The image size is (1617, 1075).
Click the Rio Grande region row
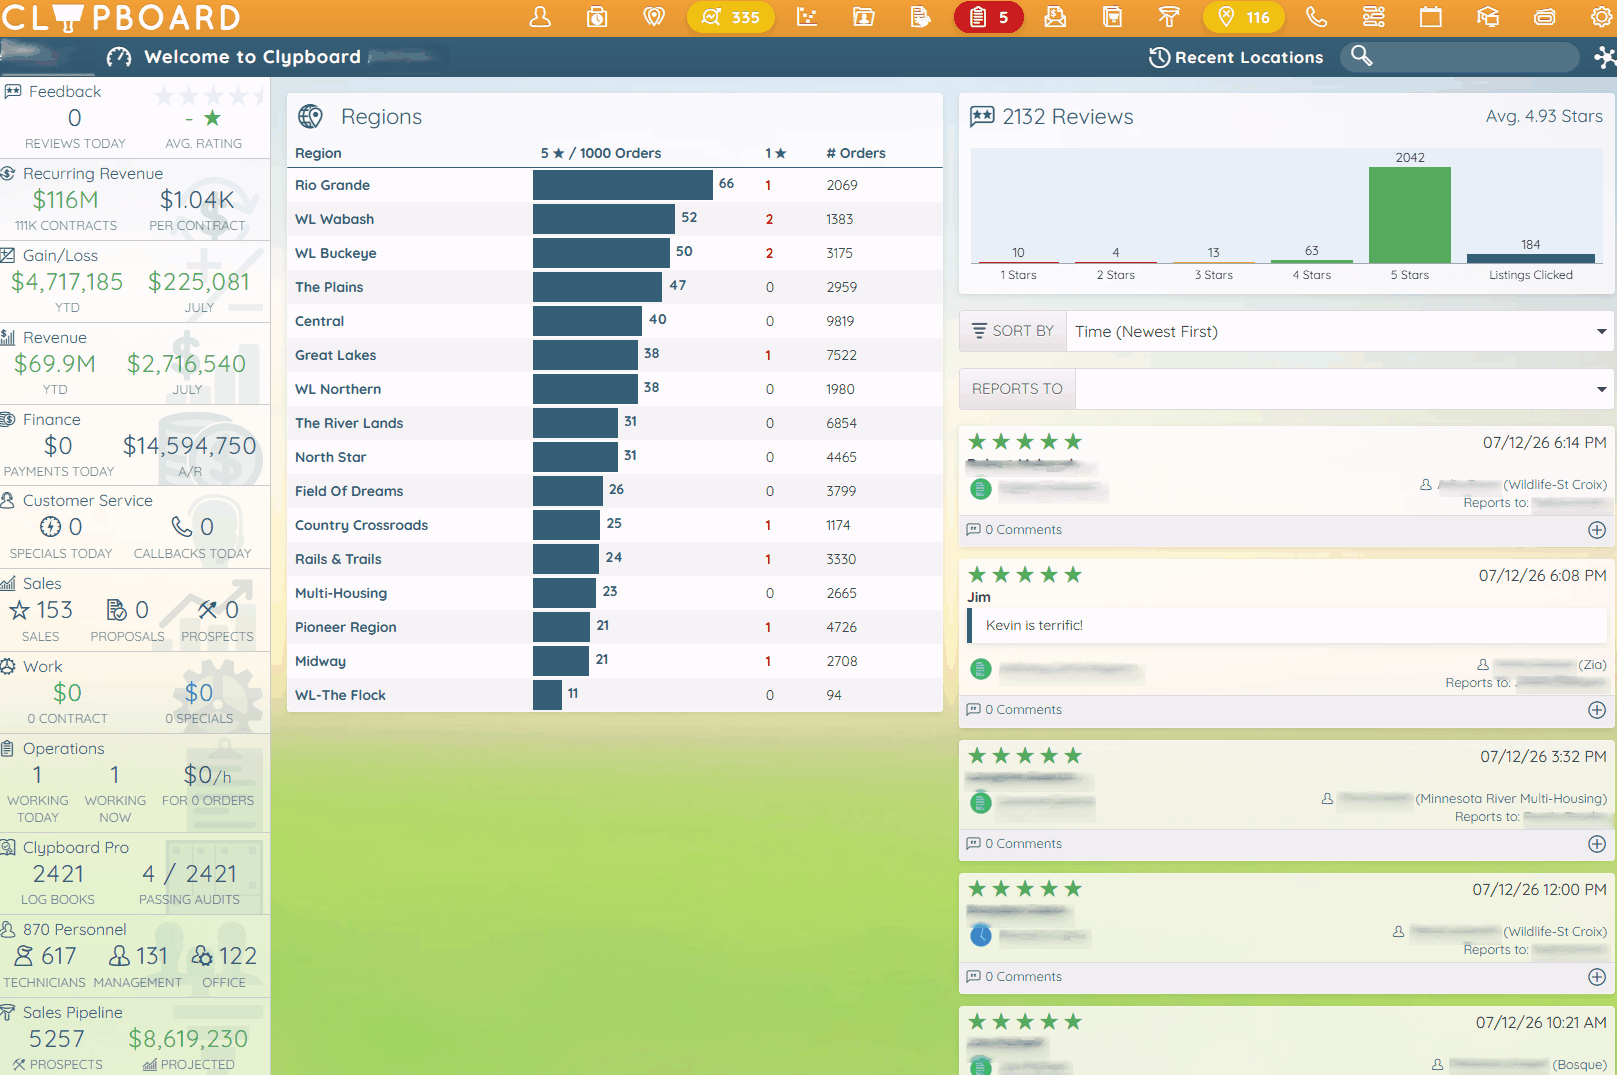click(x=615, y=185)
